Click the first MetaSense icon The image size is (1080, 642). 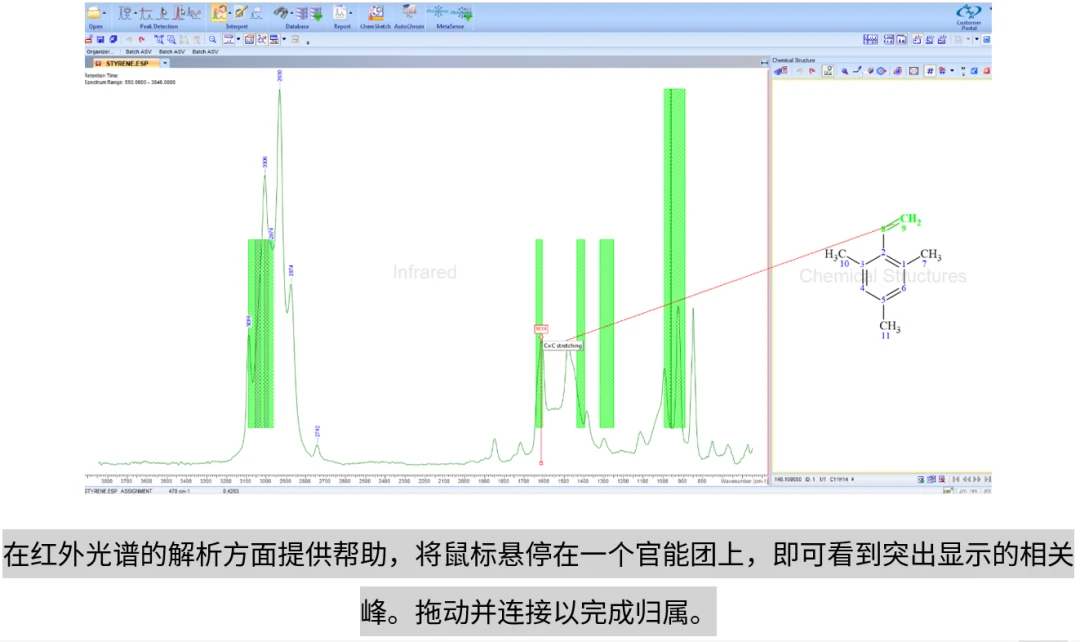[x=438, y=12]
